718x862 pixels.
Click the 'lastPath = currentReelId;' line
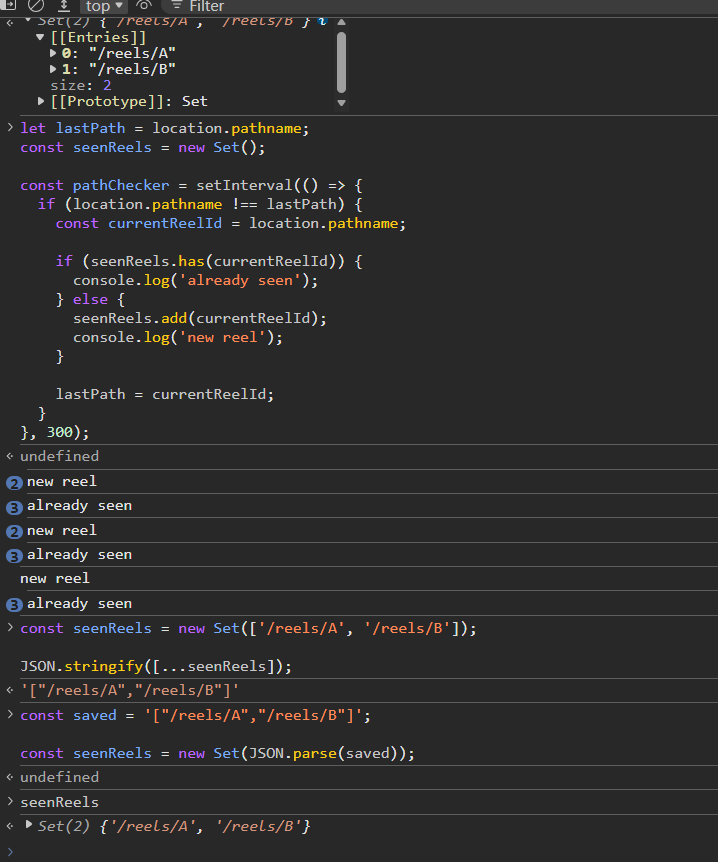click(165, 394)
